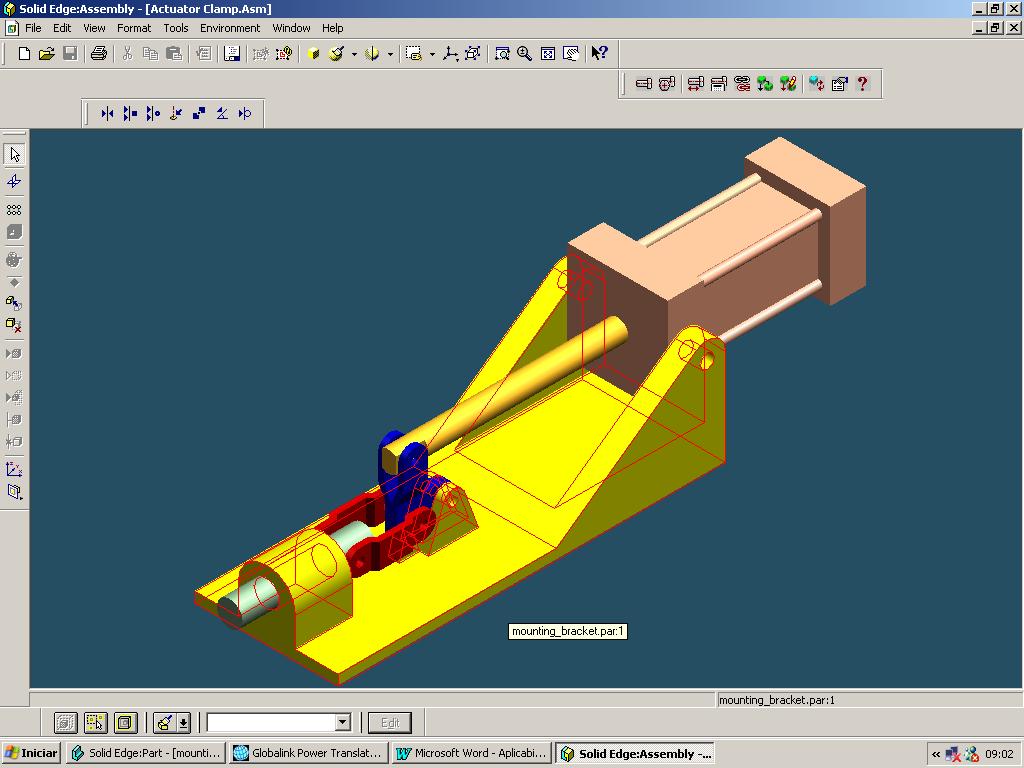This screenshot has height=768, width=1024.
Task: Click the New document icon
Action: (24, 54)
